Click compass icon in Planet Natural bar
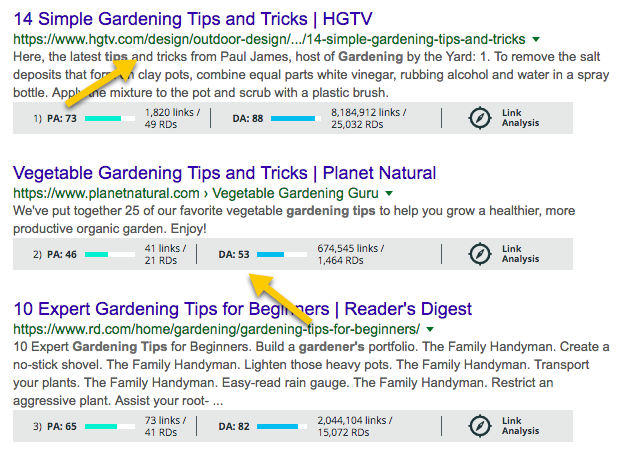Screen dimensions: 634x463 click(481, 254)
